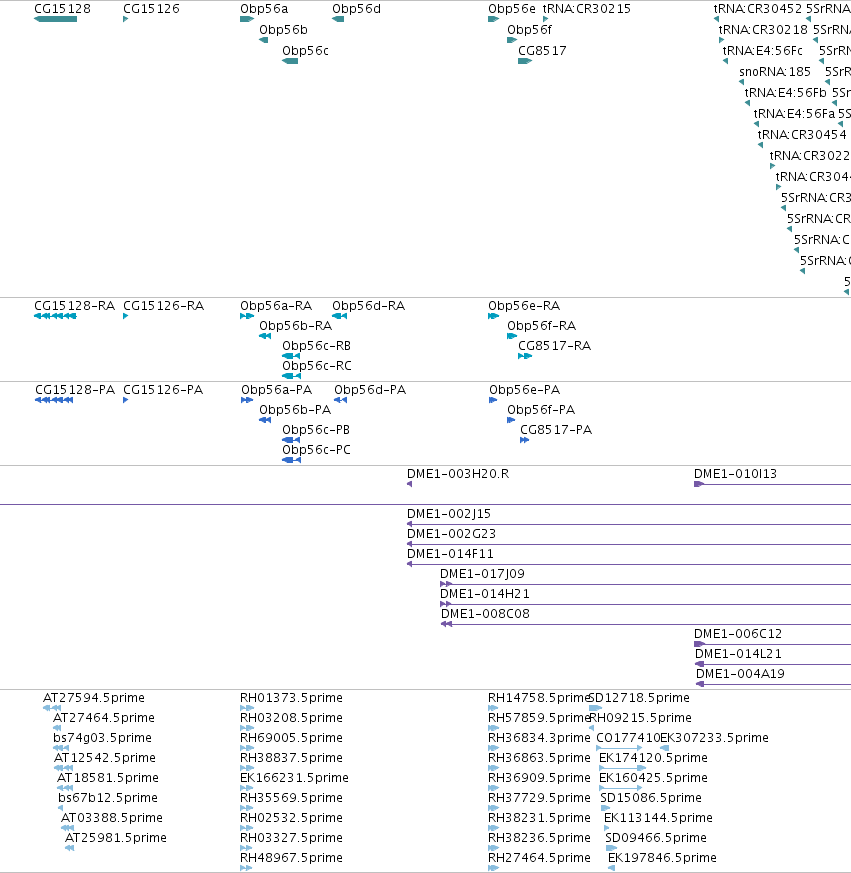Click the Obp56b-RA transcript label

pyautogui.click(x=295, y=326)
